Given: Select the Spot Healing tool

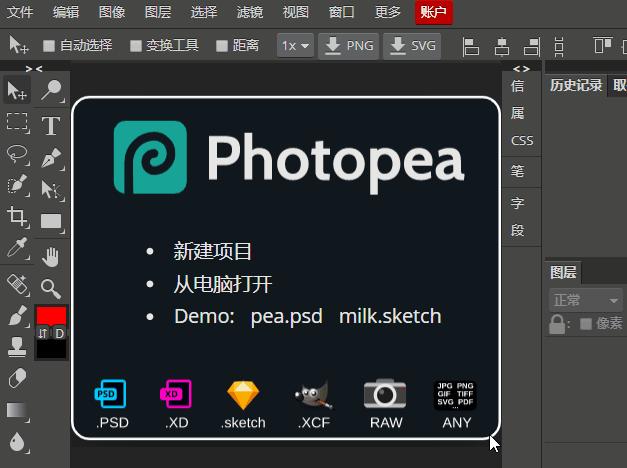Looking at the screenshot, I should [x=17, y=284].
